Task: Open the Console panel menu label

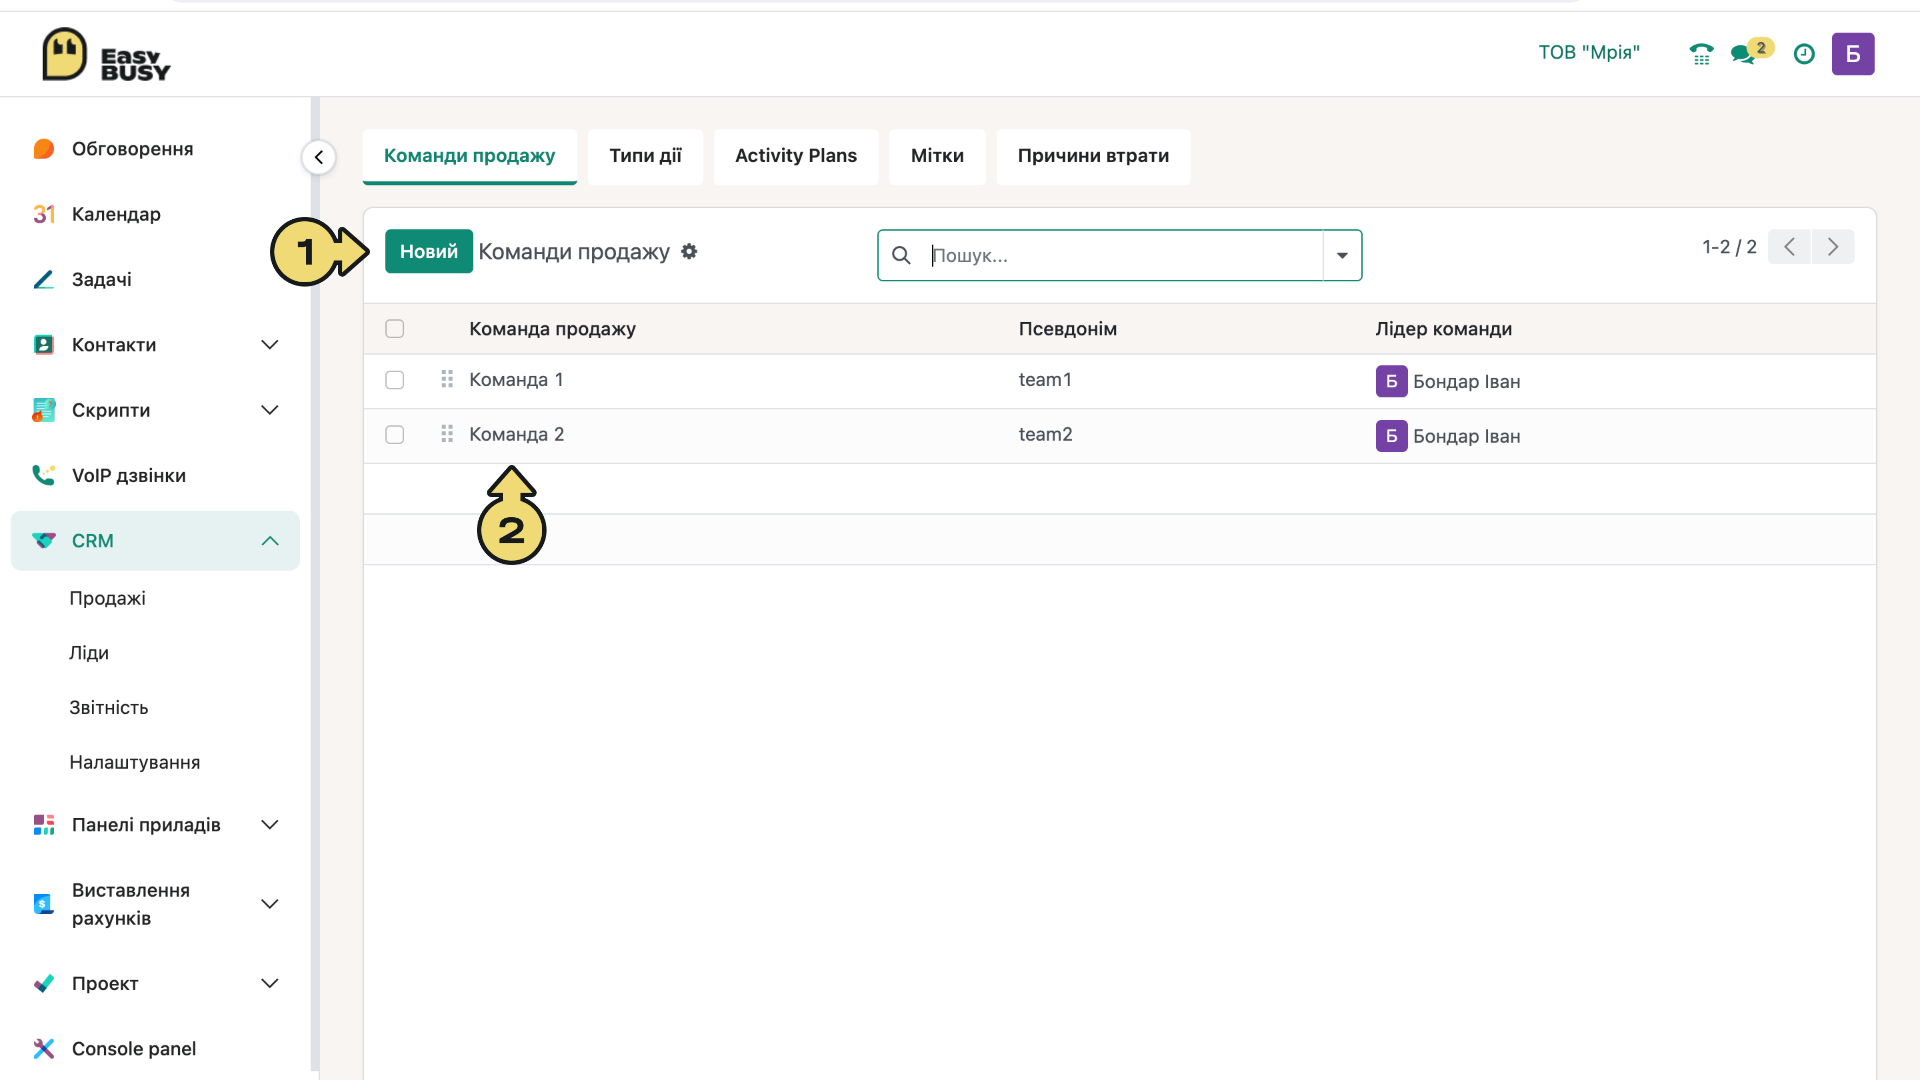Action: pyautogui.click(x=134, y=1049)
